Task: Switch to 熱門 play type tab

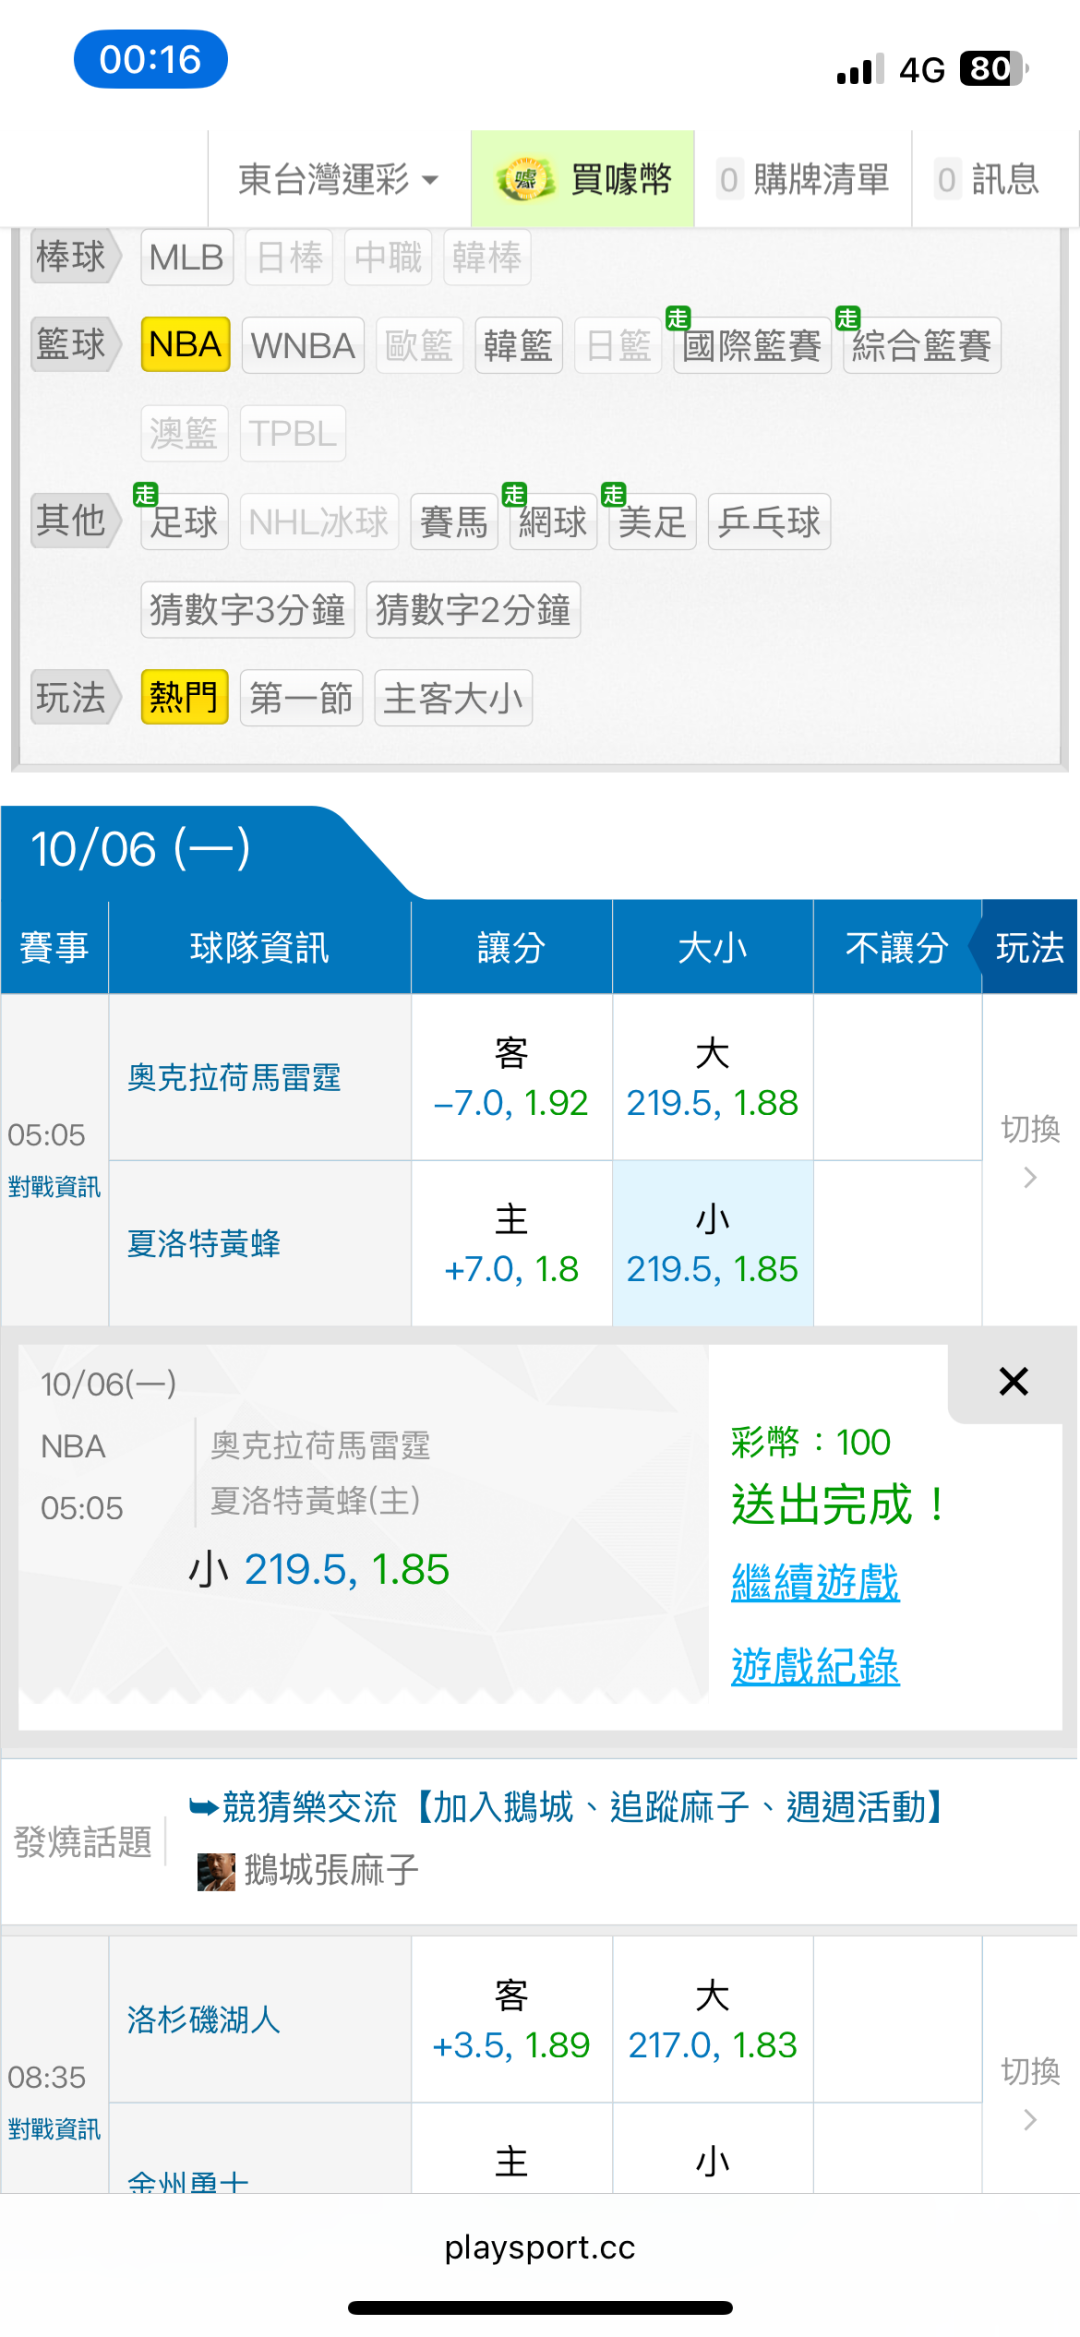Action: 184,697
